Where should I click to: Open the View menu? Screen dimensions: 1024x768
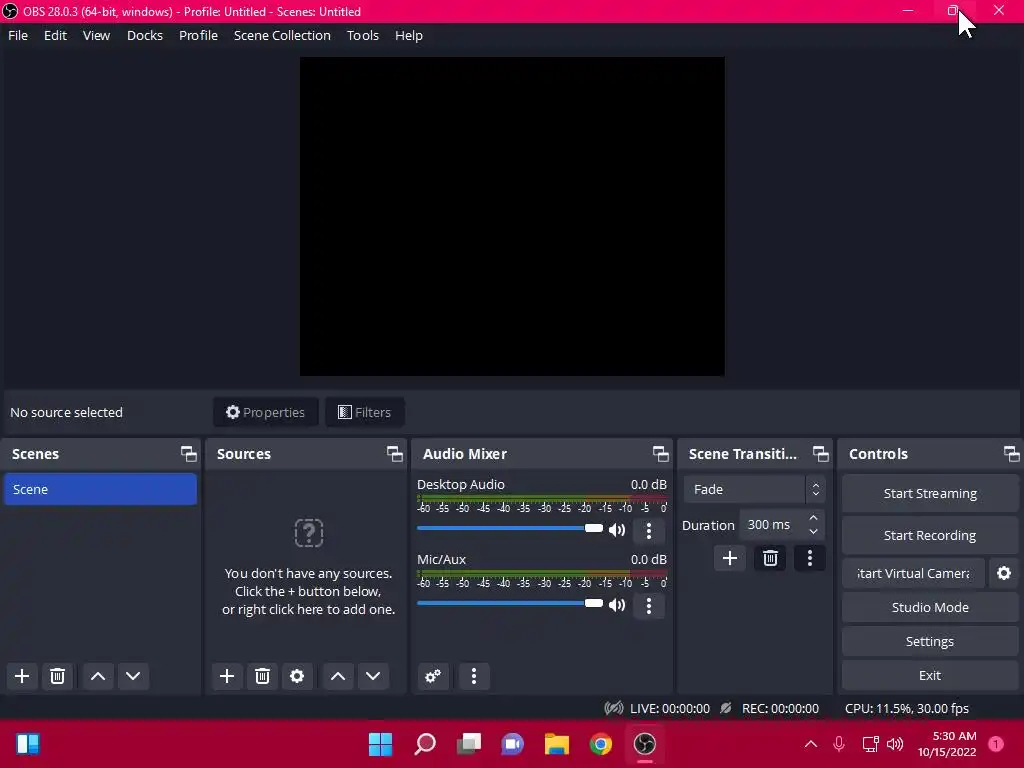[x=97, y=35]
